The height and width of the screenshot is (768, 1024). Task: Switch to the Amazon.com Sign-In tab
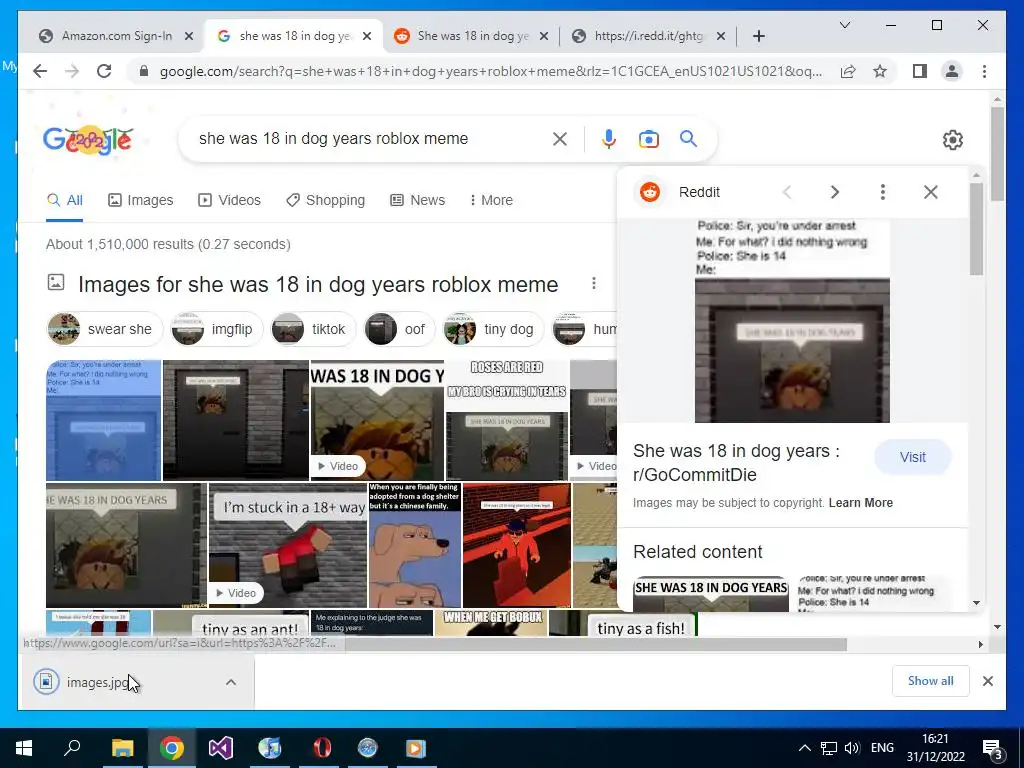[116, 36]
